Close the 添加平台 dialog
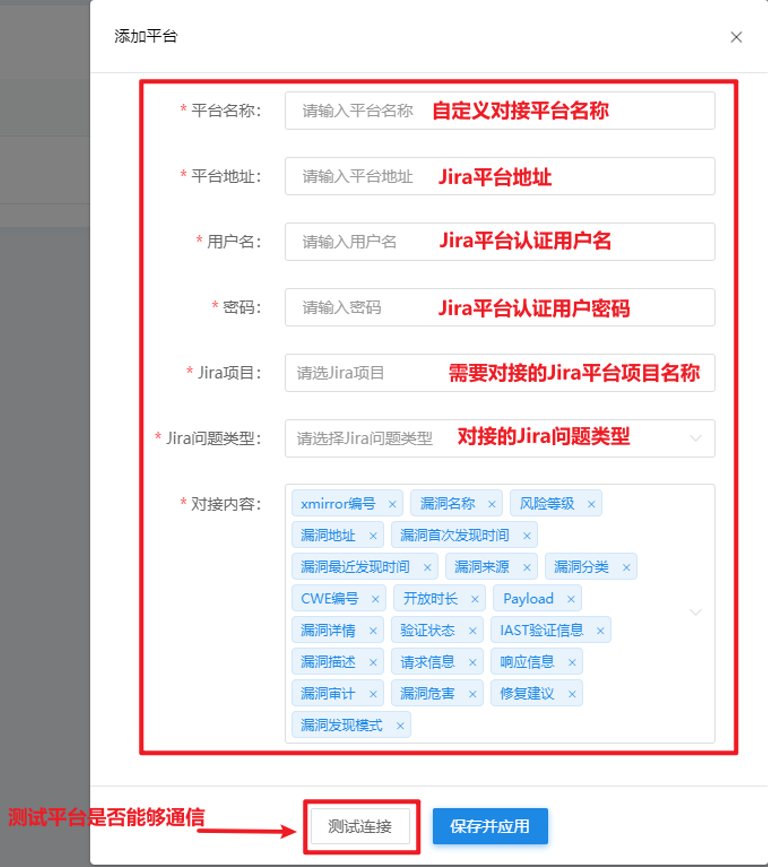The height and width of the screenshot is (867, 768). click(736, 37)
